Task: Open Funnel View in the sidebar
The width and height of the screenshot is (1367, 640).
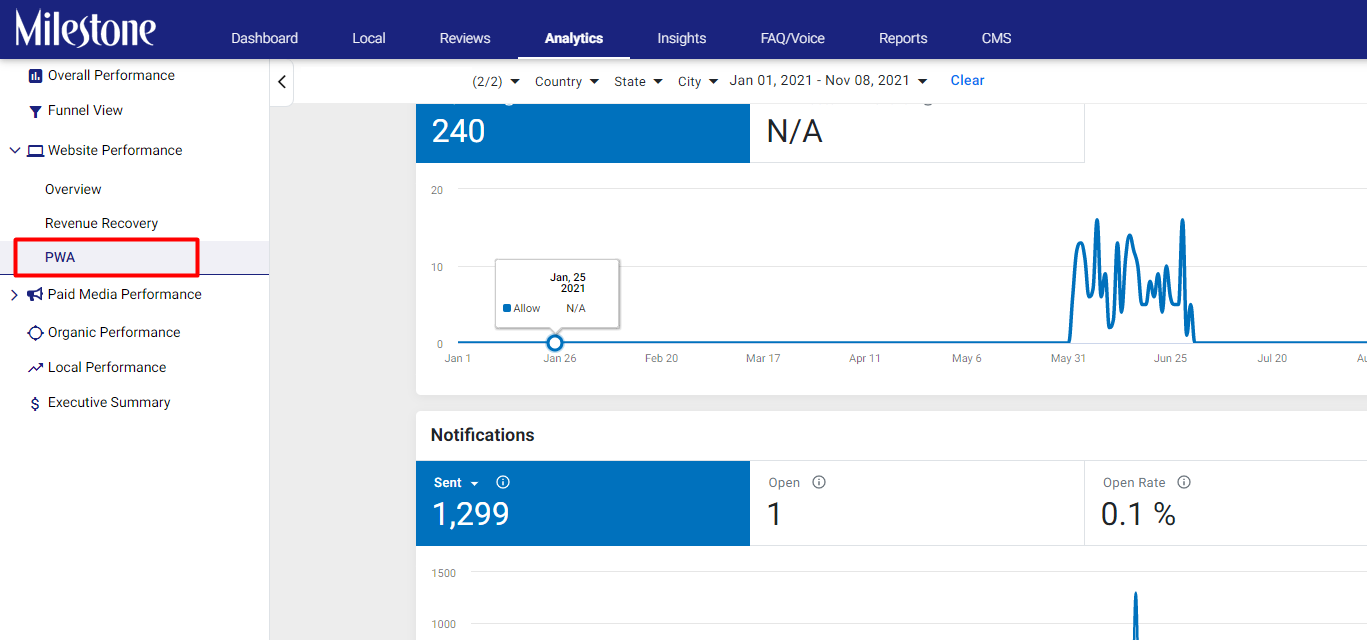Action: click(x=86, y=110)
